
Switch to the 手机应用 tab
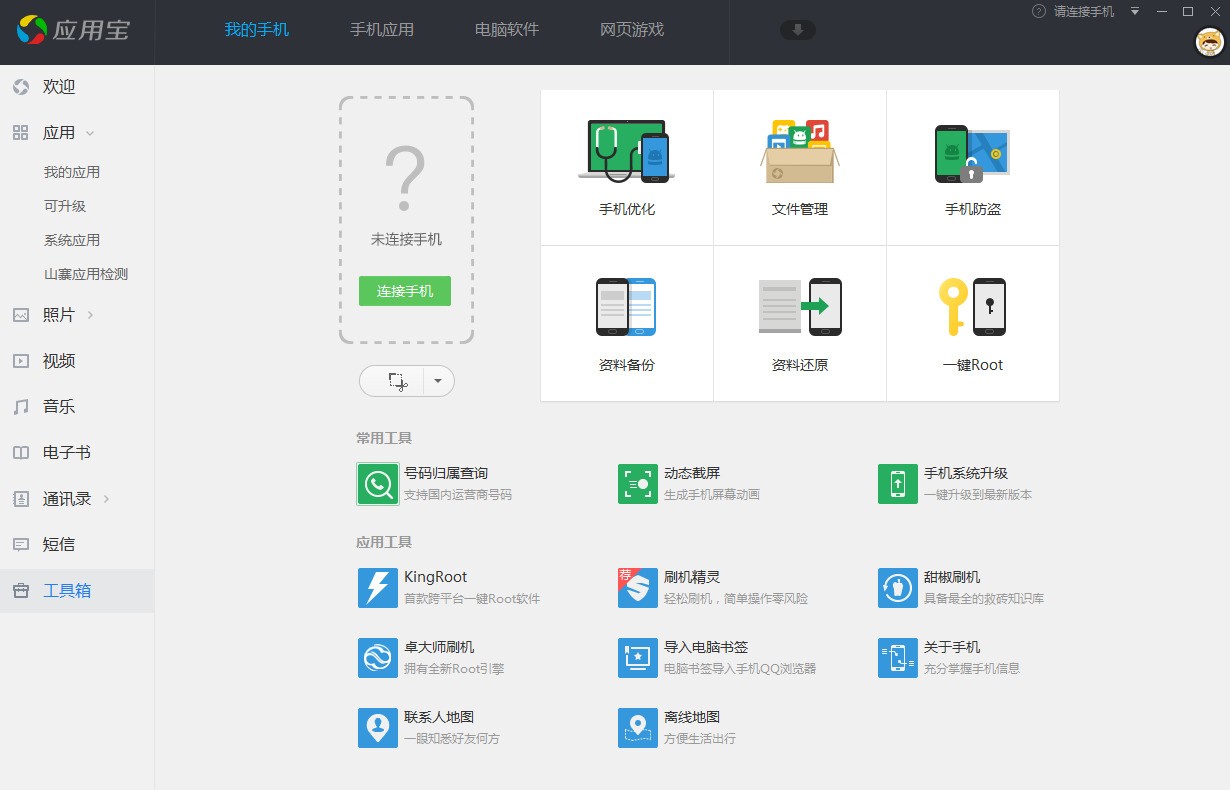382,30
